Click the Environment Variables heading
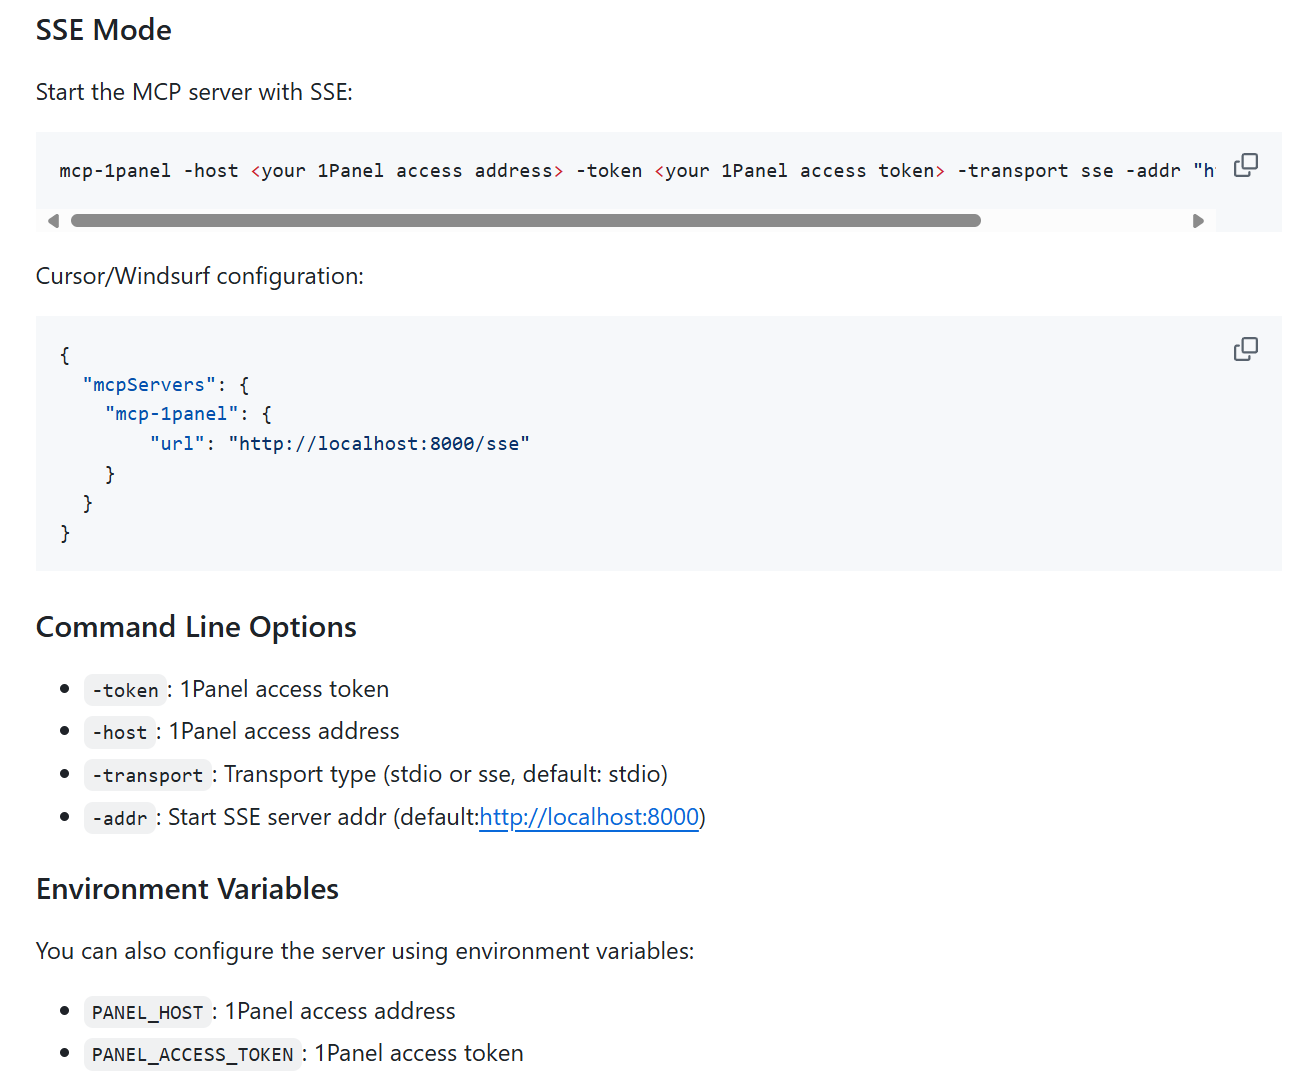 pyautogui.click(x=187, y=889)
